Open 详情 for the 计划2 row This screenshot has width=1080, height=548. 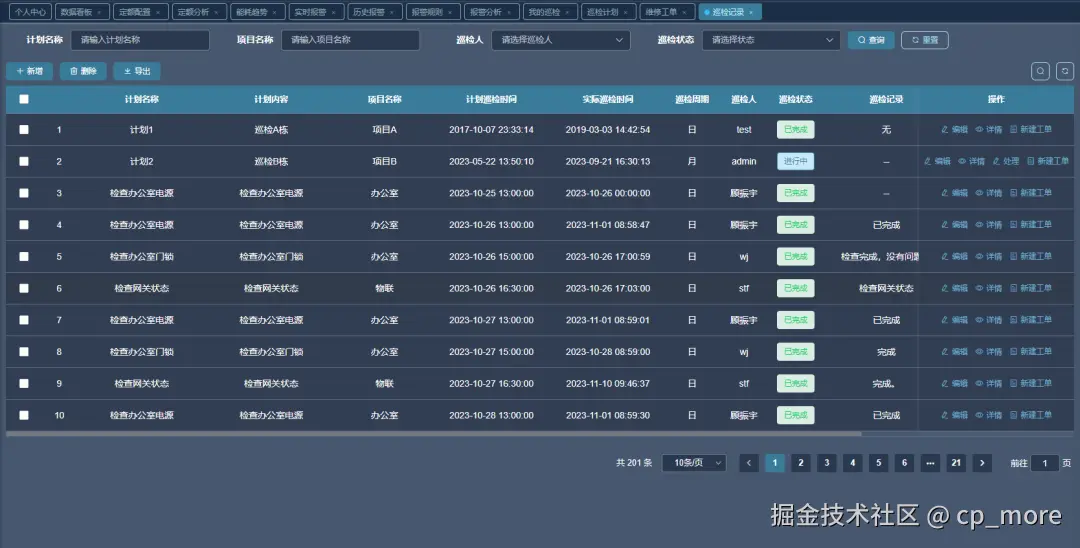click(x=971, y=161)
